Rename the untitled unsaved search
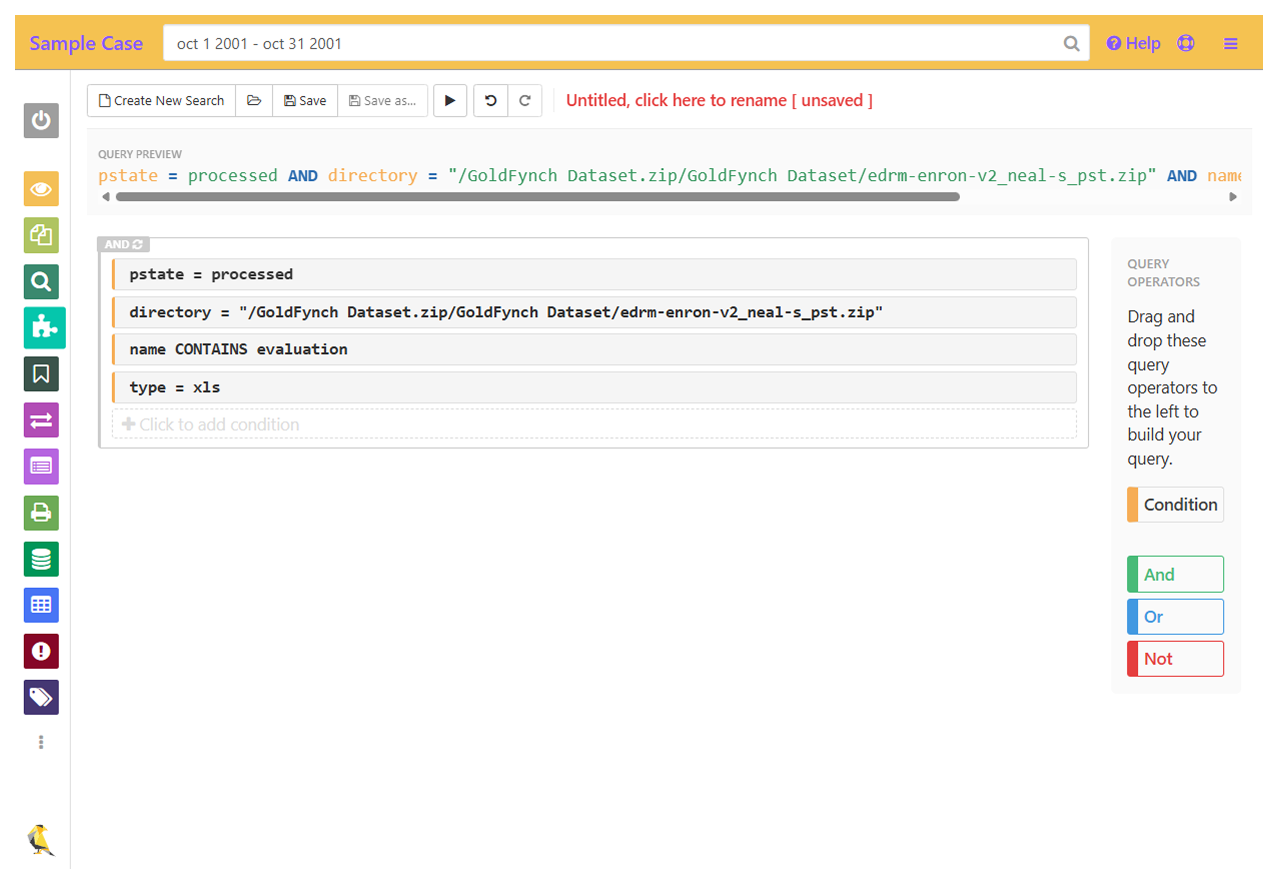 [719, 101]
